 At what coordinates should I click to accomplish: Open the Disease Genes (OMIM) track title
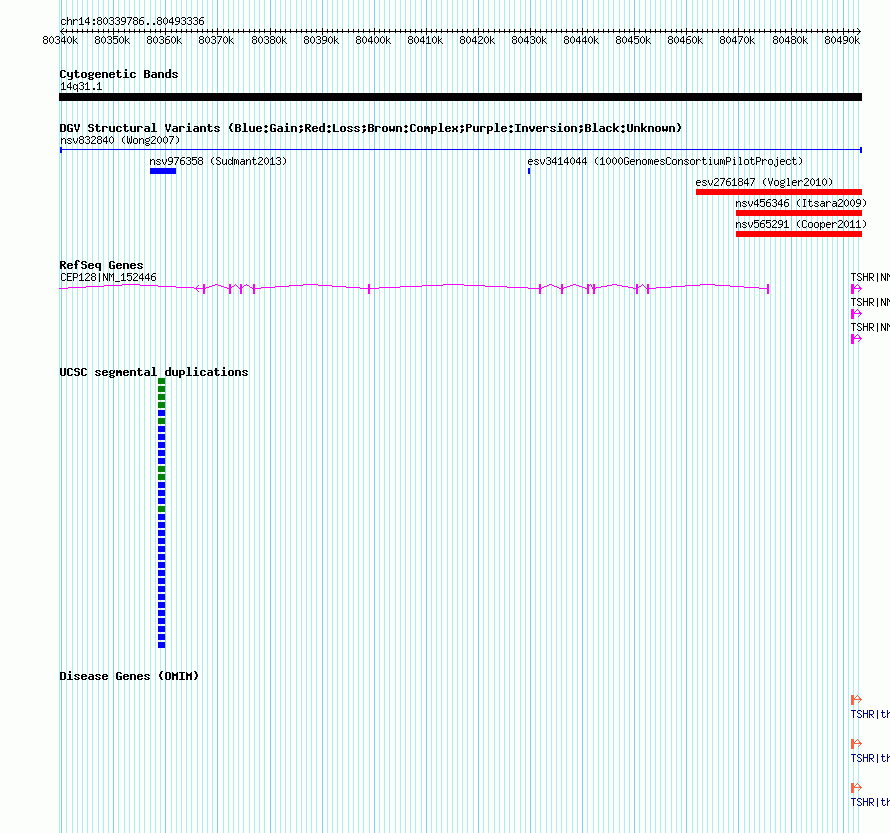(x=129, y=676)
